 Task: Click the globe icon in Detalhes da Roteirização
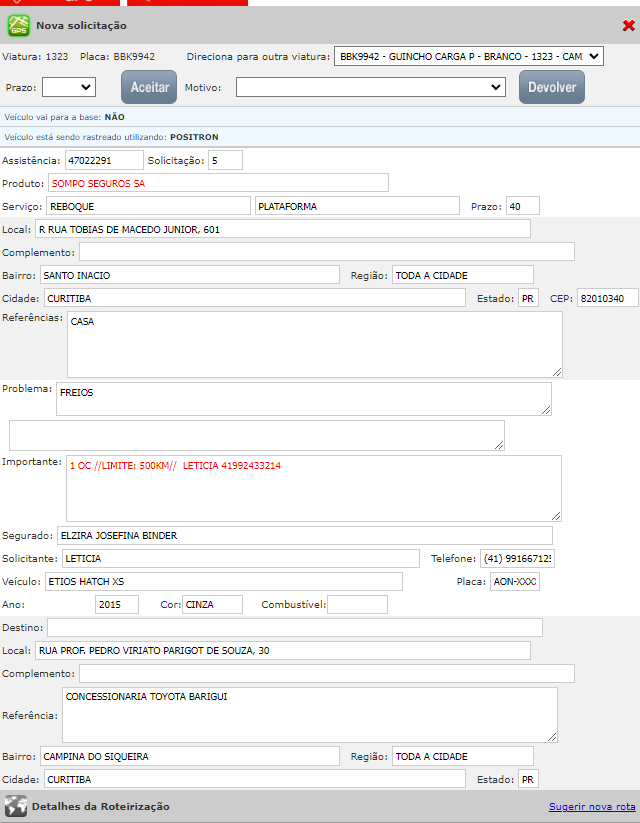pos(15,806)
